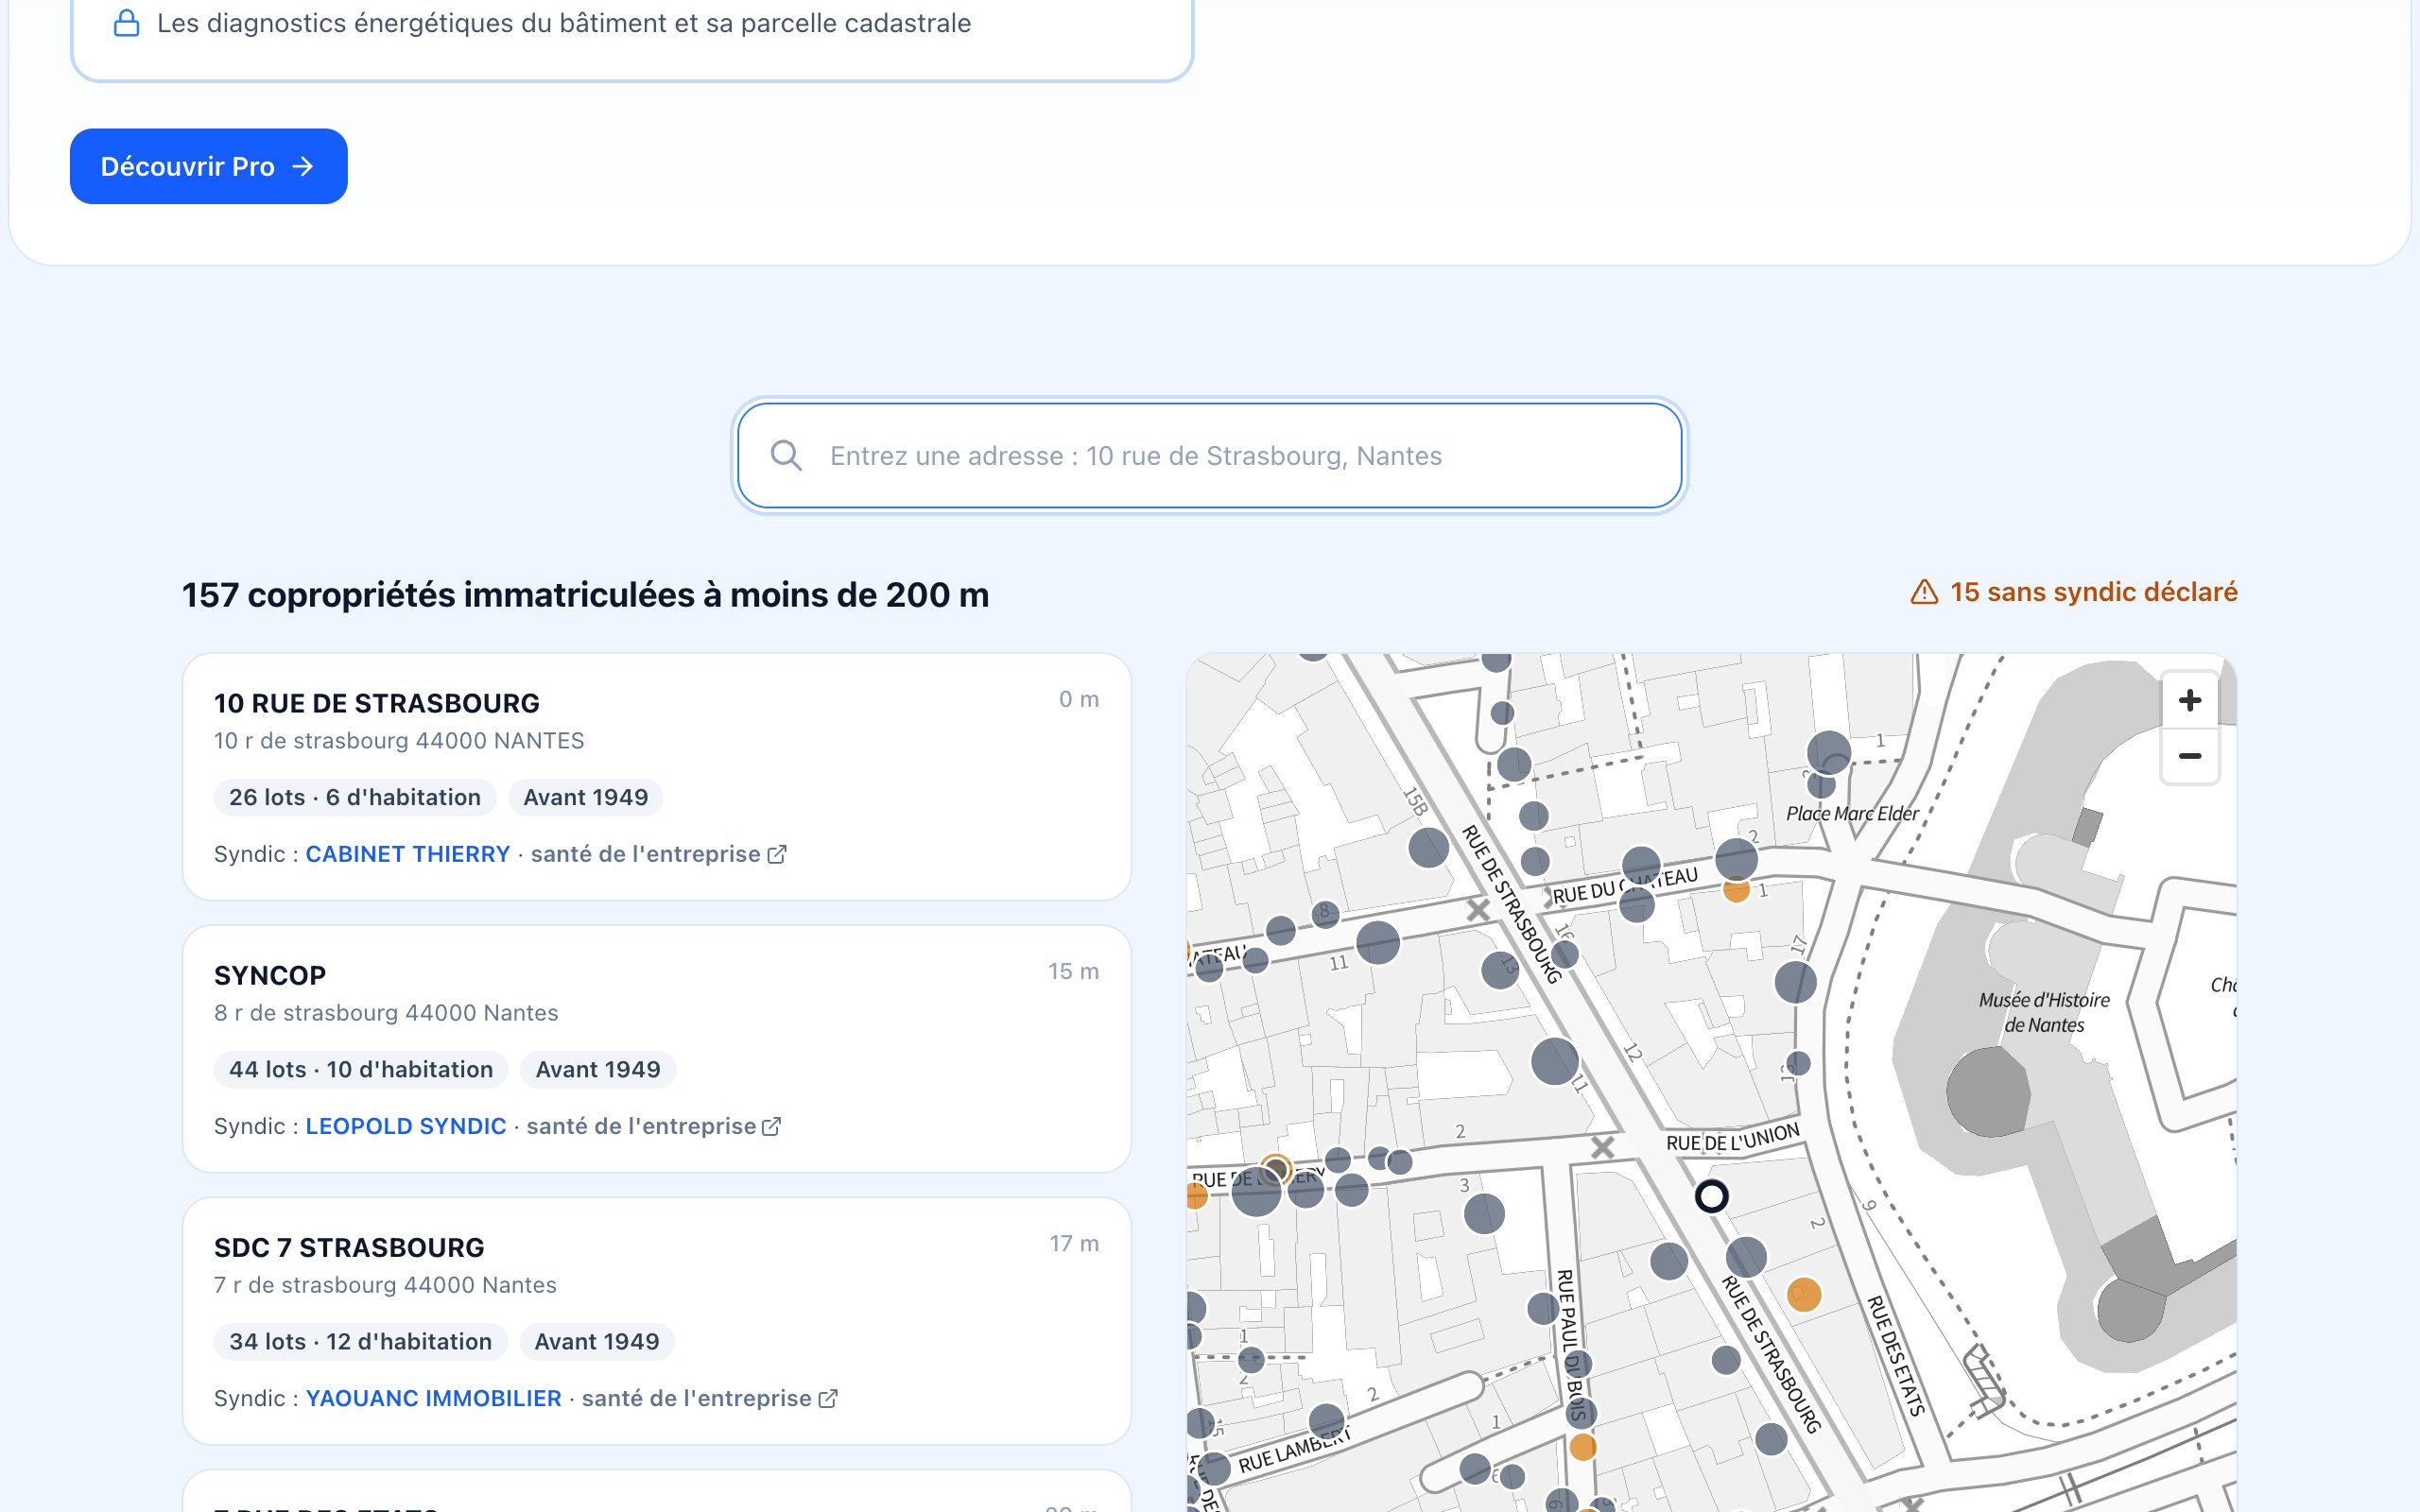Click the 44 lots · 10 d'habitation badge
This screenshot has width=2420, height=1512.
tap(361, 1069)
